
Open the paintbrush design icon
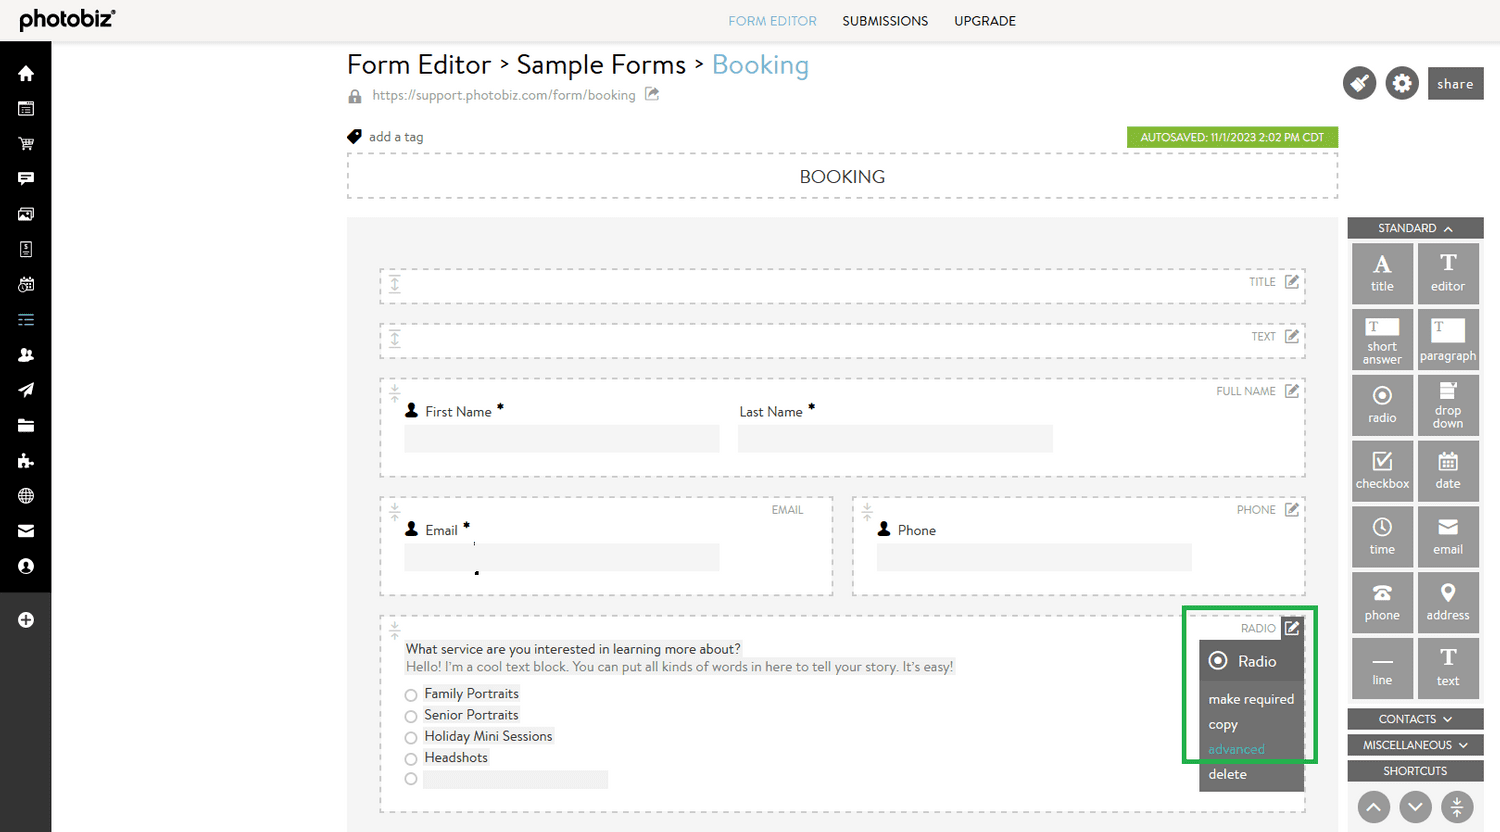click(1360, 83)
